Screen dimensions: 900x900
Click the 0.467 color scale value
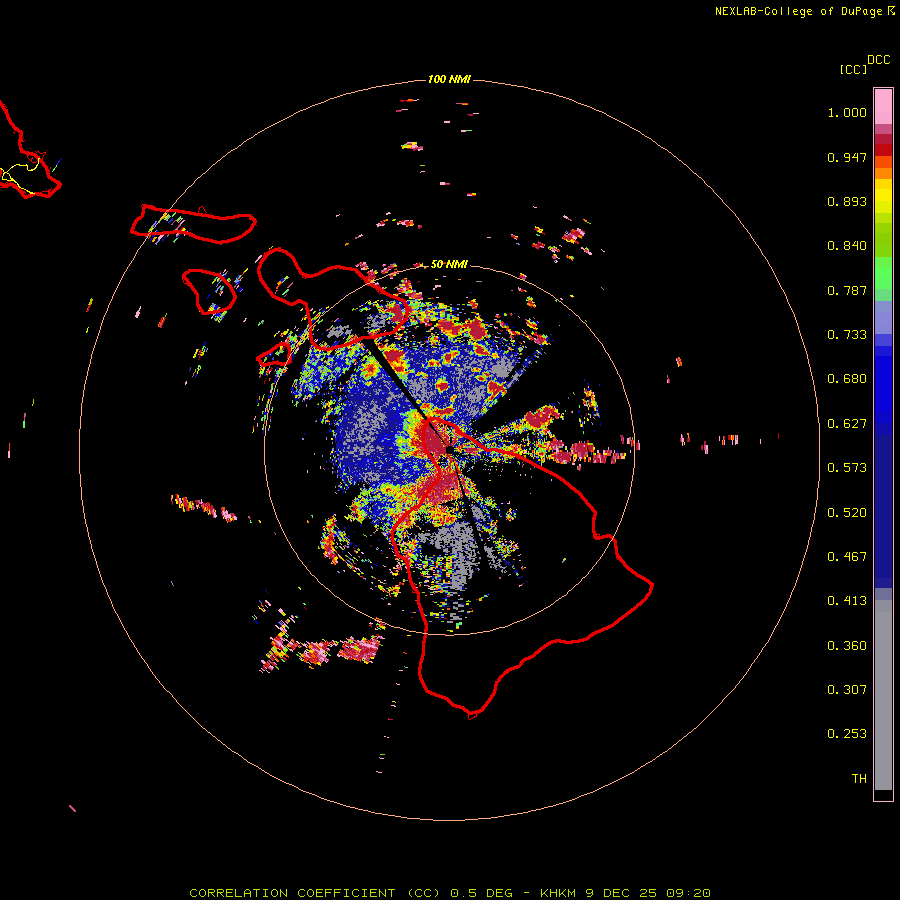tap(847, 557)
